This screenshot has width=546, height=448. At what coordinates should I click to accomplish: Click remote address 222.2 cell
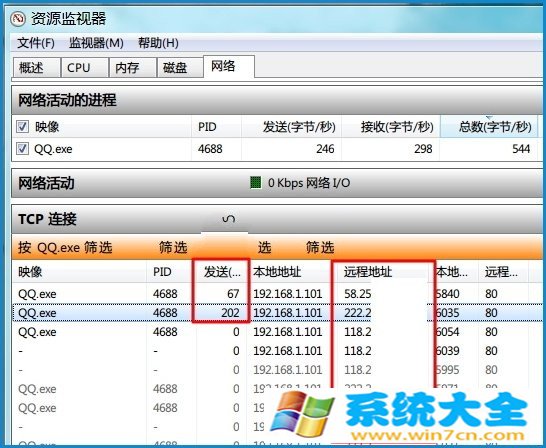[358, 313]
